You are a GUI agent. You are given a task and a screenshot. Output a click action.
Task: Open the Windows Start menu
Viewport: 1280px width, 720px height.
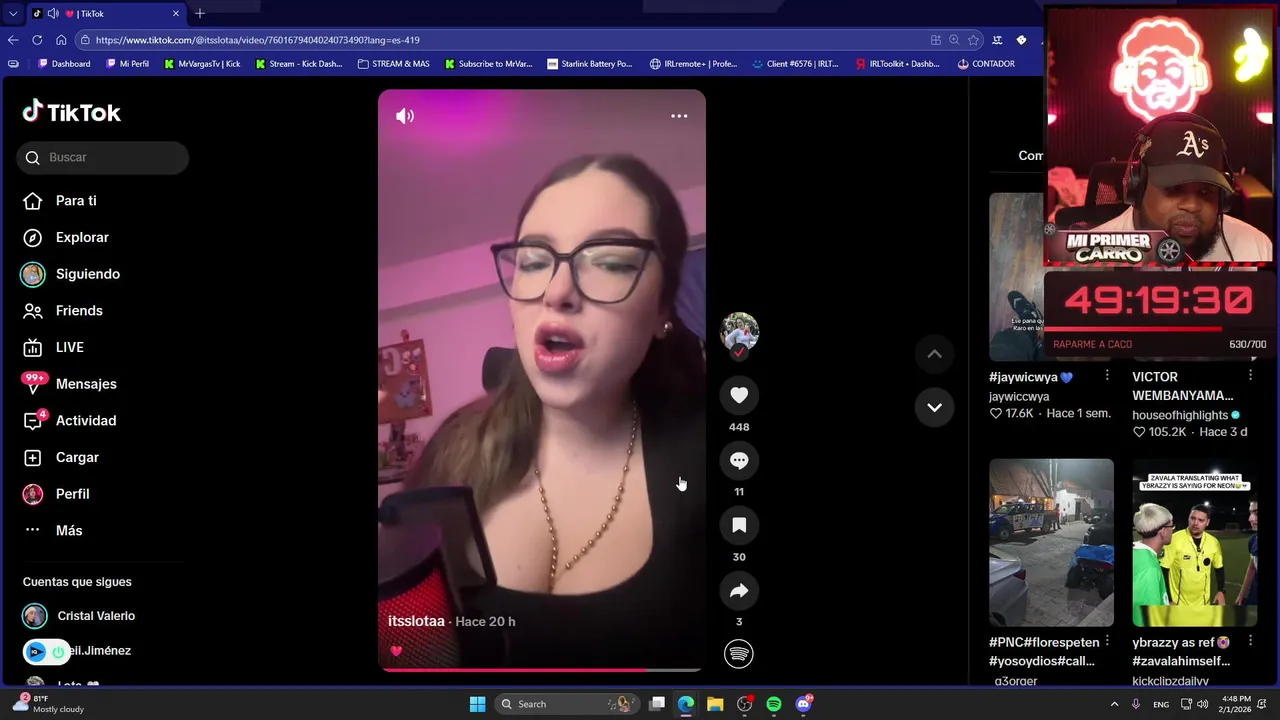point(478,704)
